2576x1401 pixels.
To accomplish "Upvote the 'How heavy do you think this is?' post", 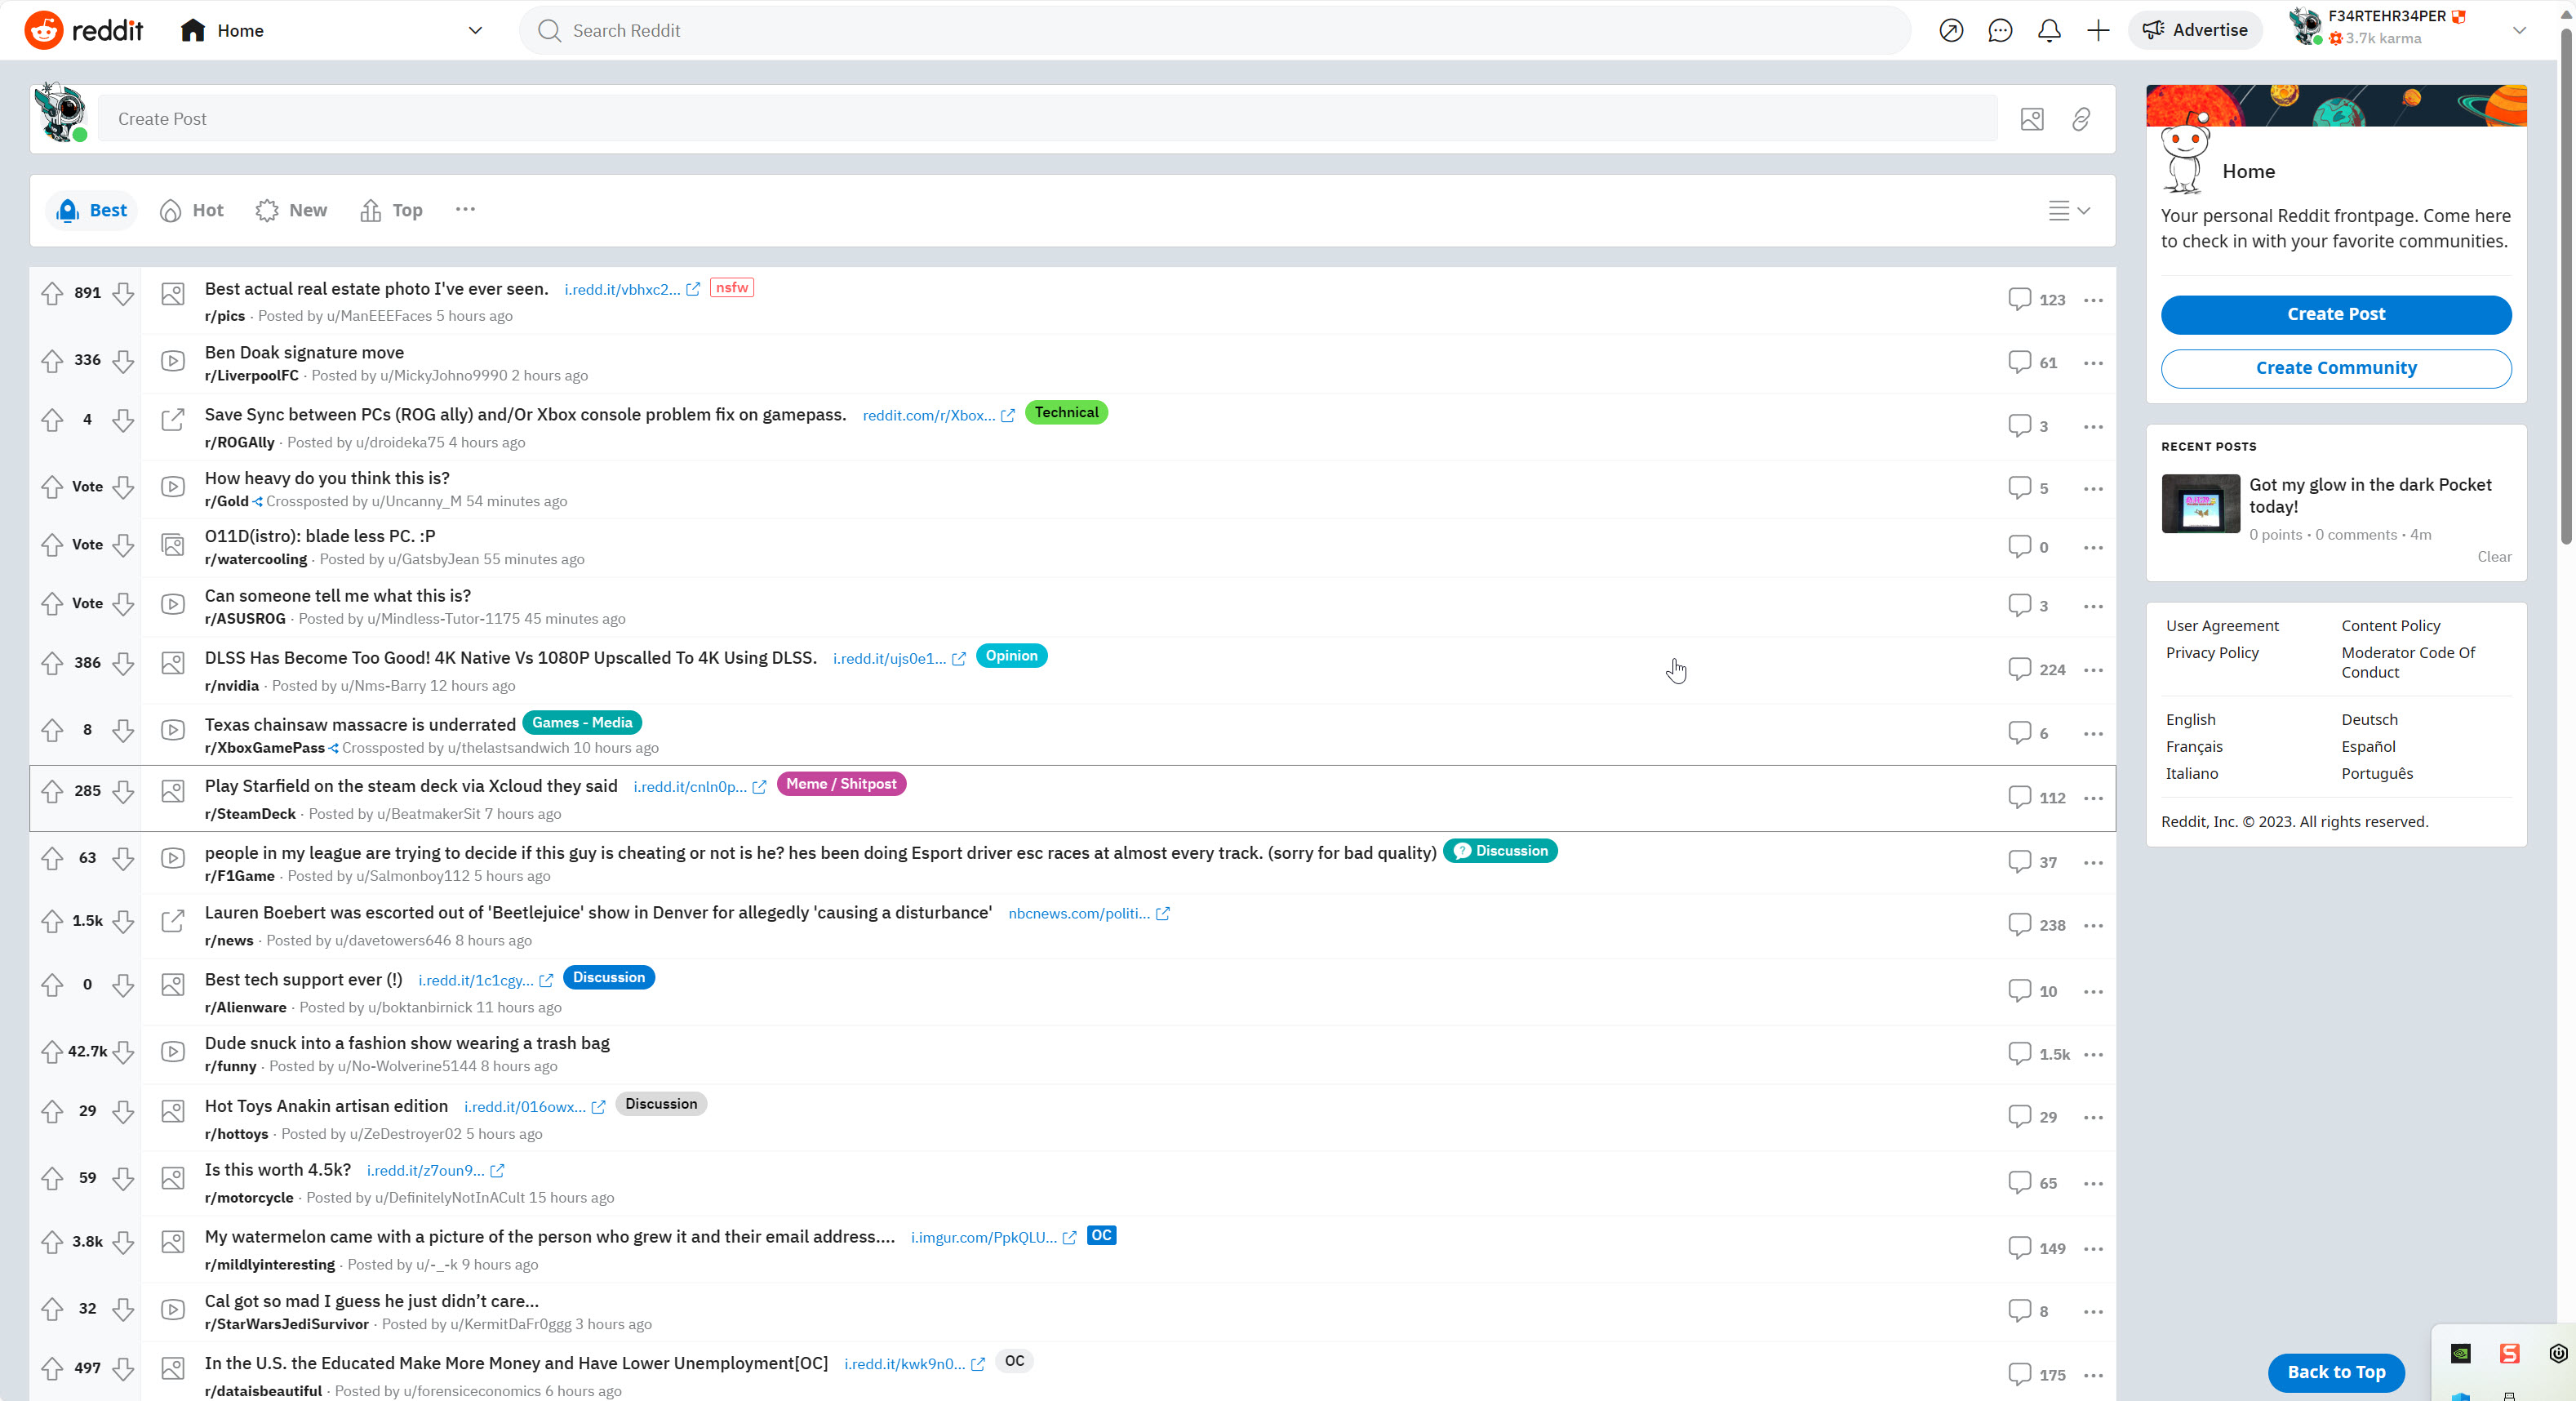I will pos(52,487).
